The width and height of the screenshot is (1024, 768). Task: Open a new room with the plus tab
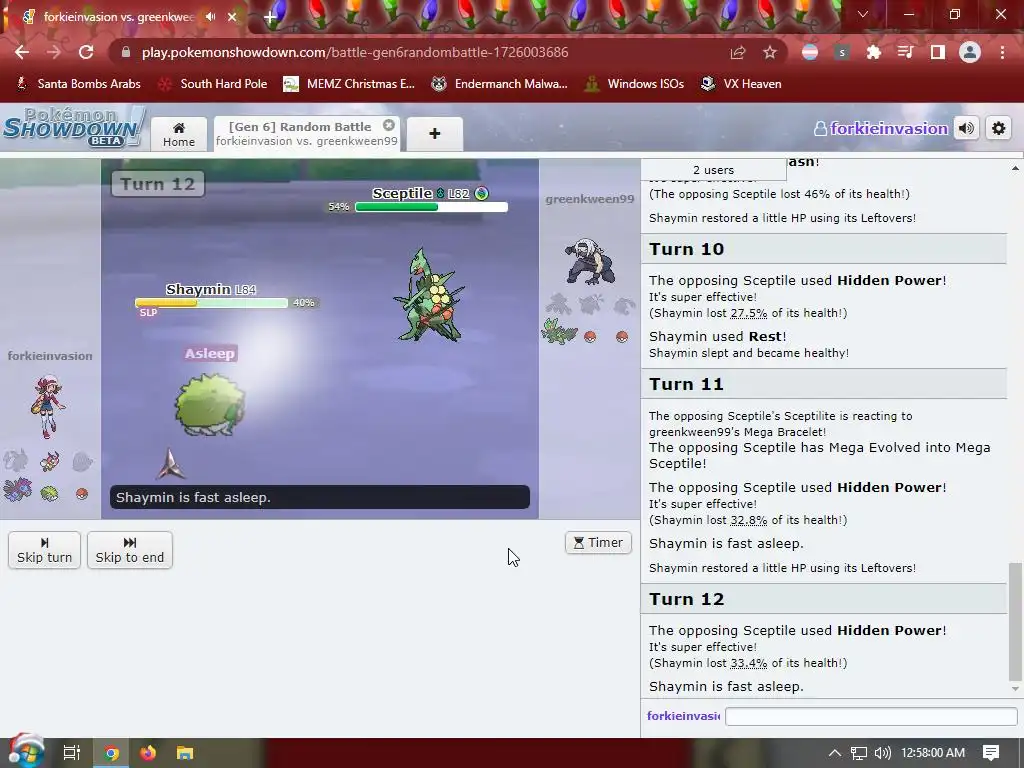click(435, 134)
